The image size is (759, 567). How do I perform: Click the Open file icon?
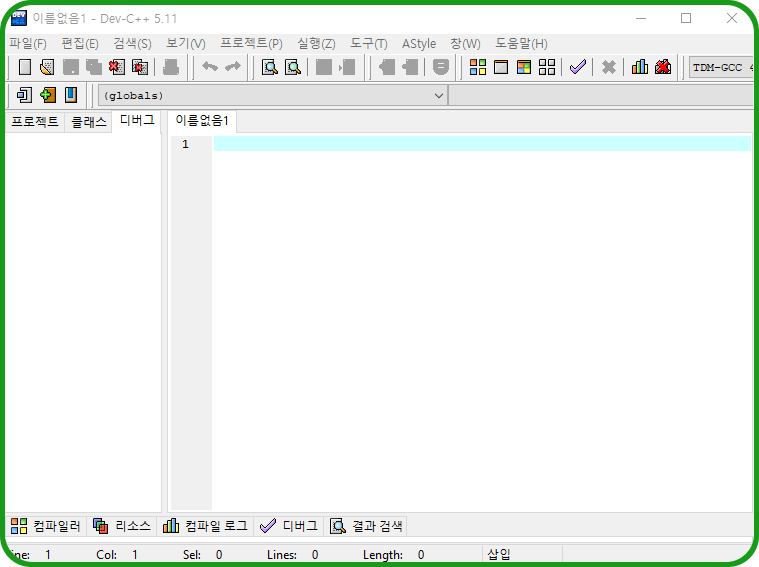pos(47,67)
